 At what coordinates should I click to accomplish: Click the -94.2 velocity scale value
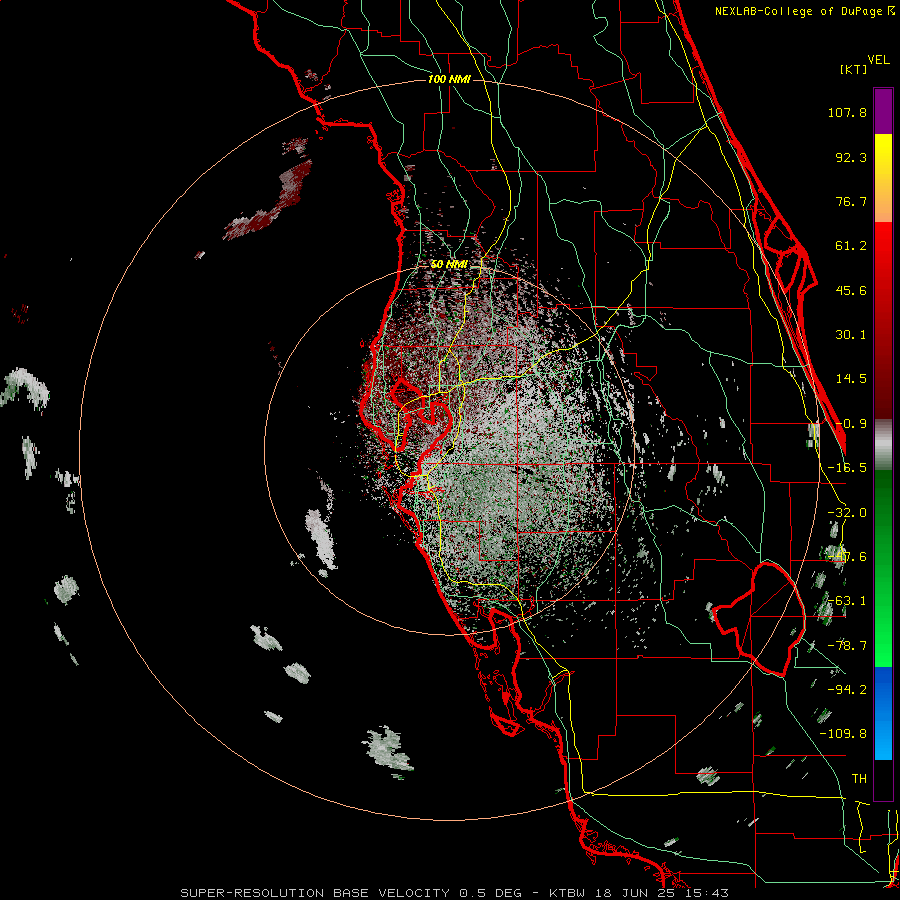[x=847, y=690]
